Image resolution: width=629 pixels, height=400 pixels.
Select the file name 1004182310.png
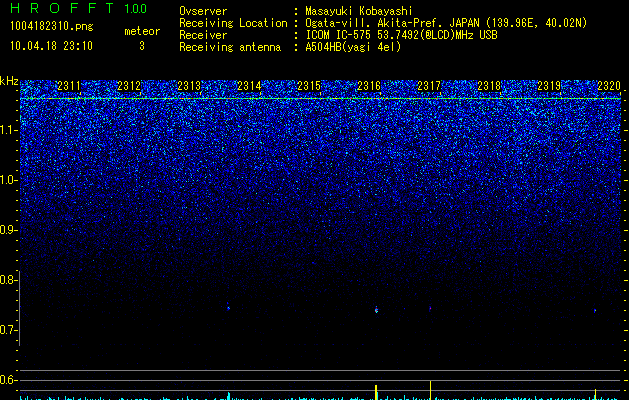point(52,27)
